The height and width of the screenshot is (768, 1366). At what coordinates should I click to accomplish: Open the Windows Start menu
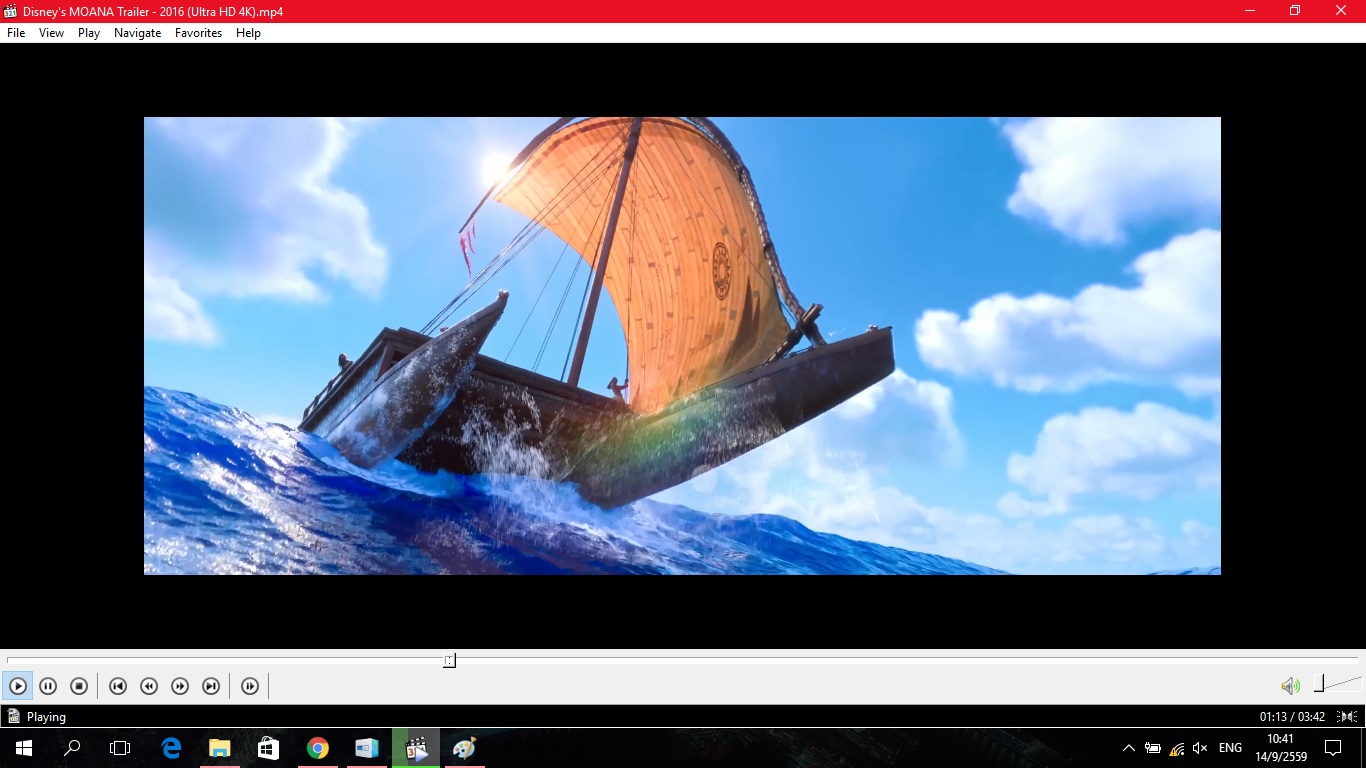(x=24, y=748)
